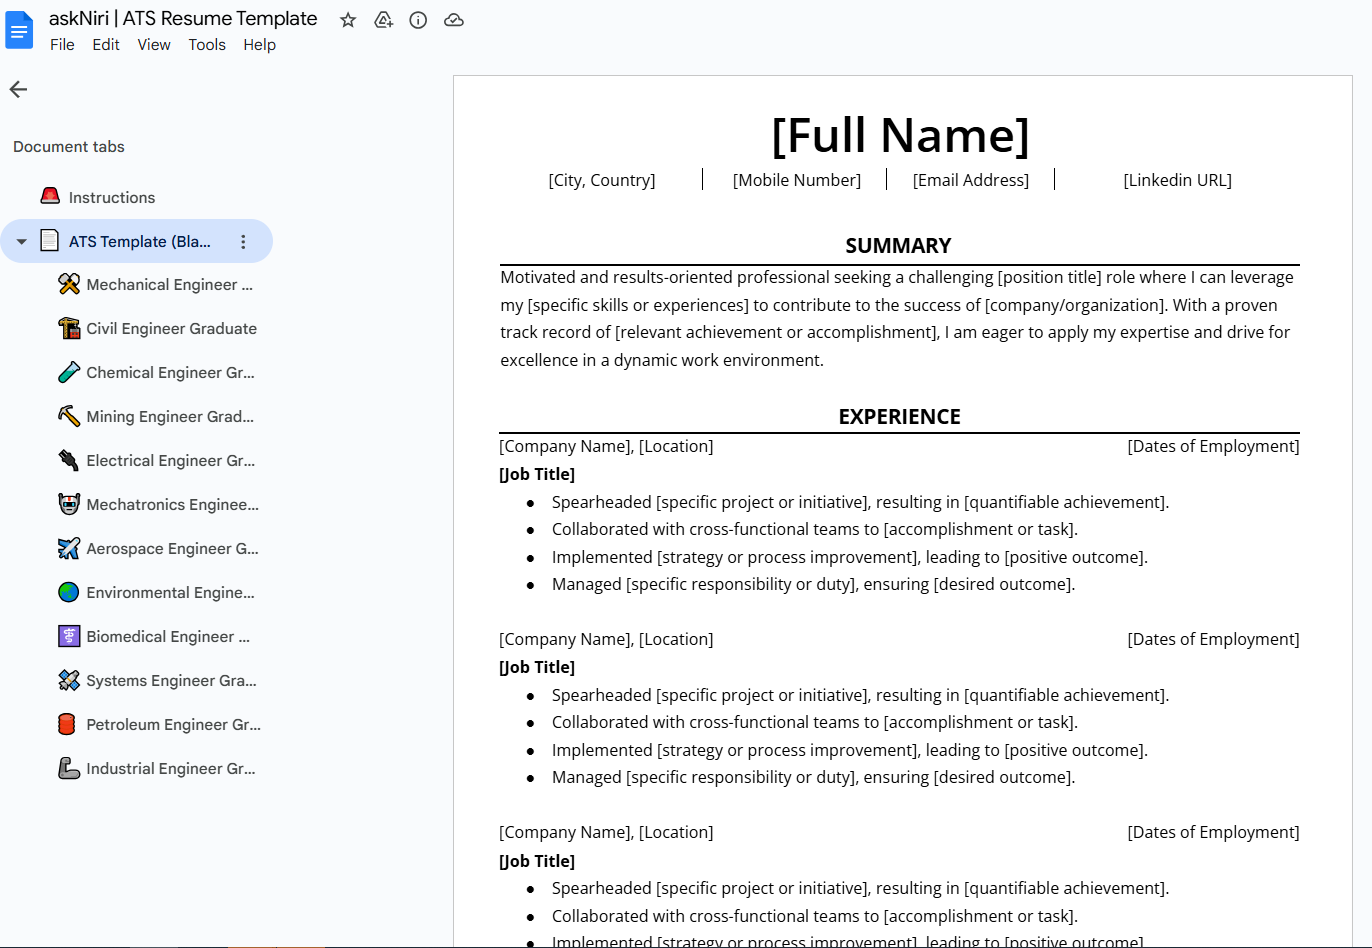Click the document title askNiri | ATS Resume Template
Viewport: 1372px width, 948px height.
click(x=183, y=19)
